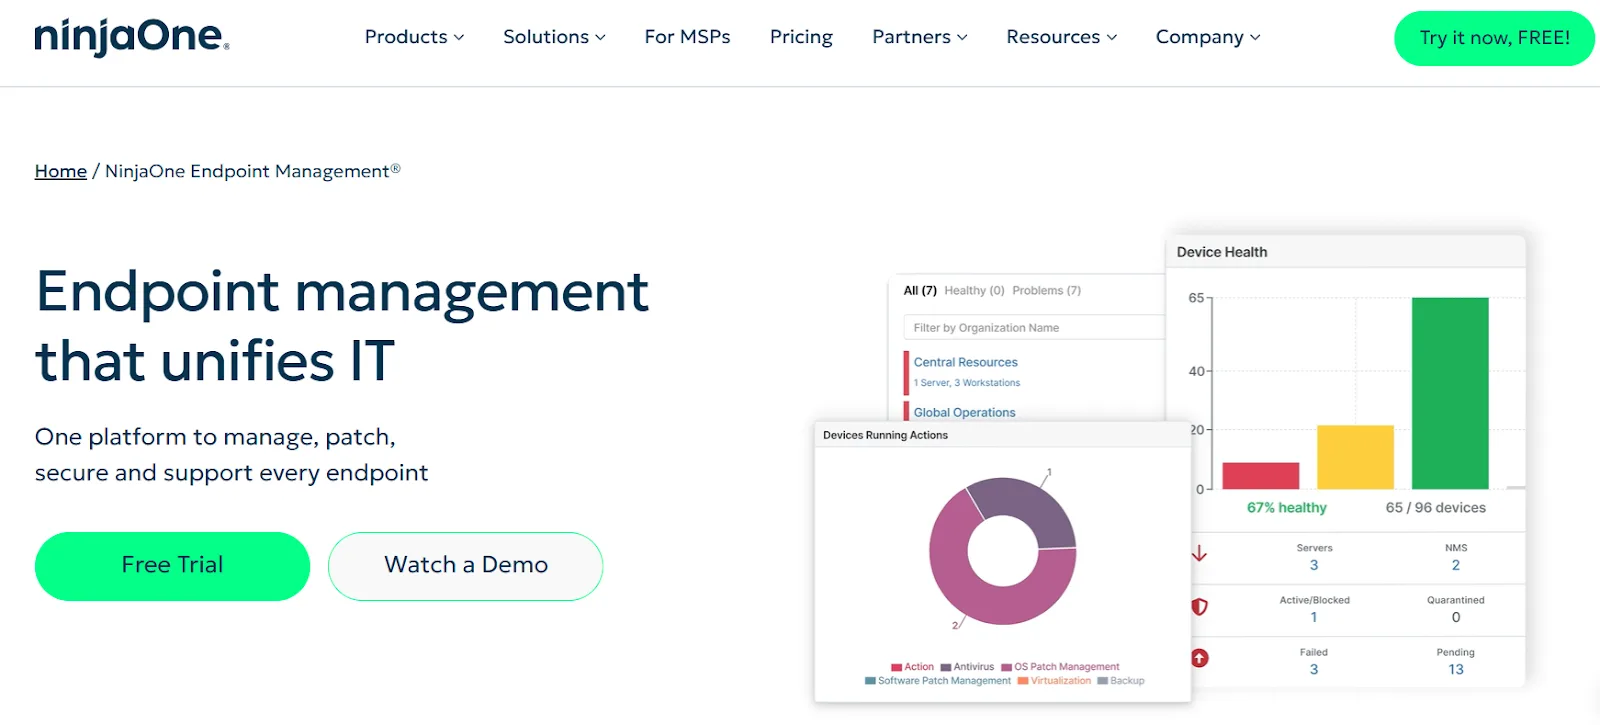
Task: Click the red bar in Device Health chart
Action: (1260, 476)
